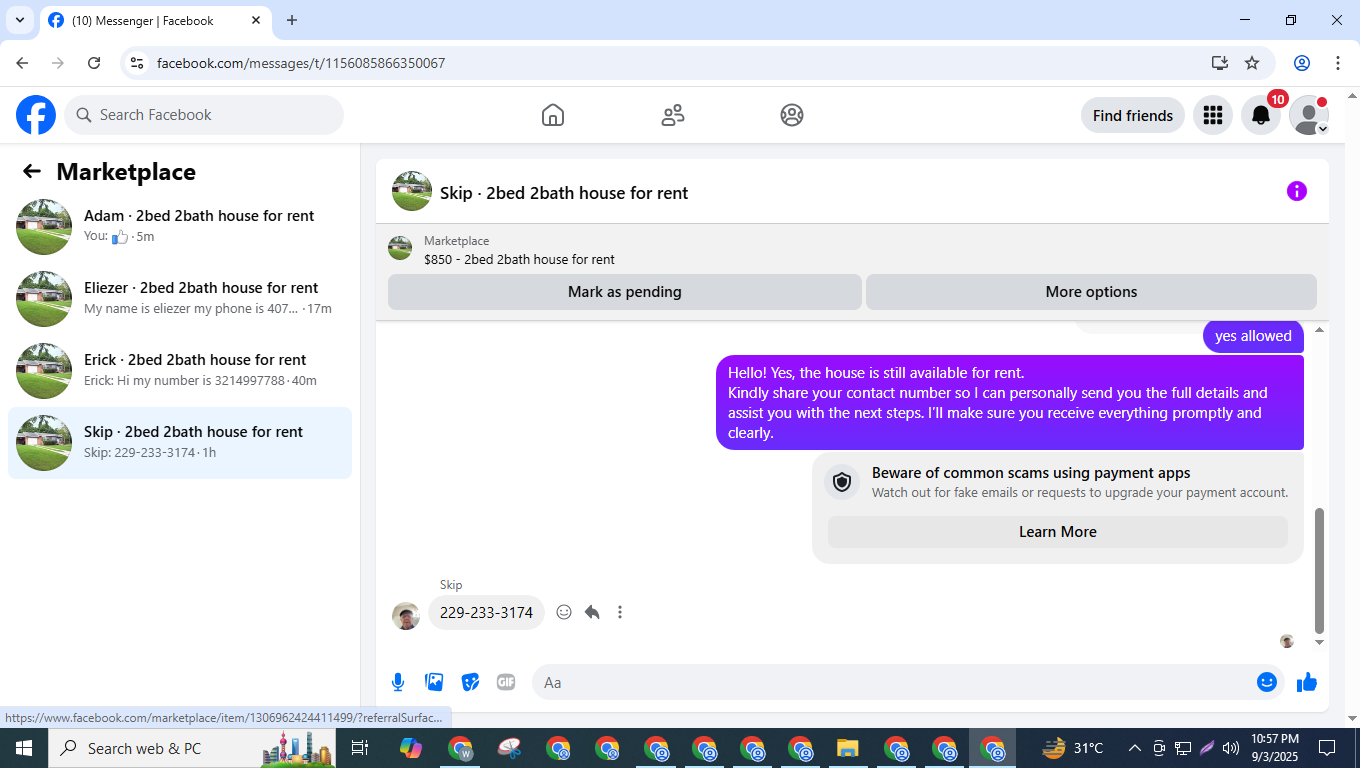Open a new browser tab
Screen dimensions: 1360x768
coord(292,20)
